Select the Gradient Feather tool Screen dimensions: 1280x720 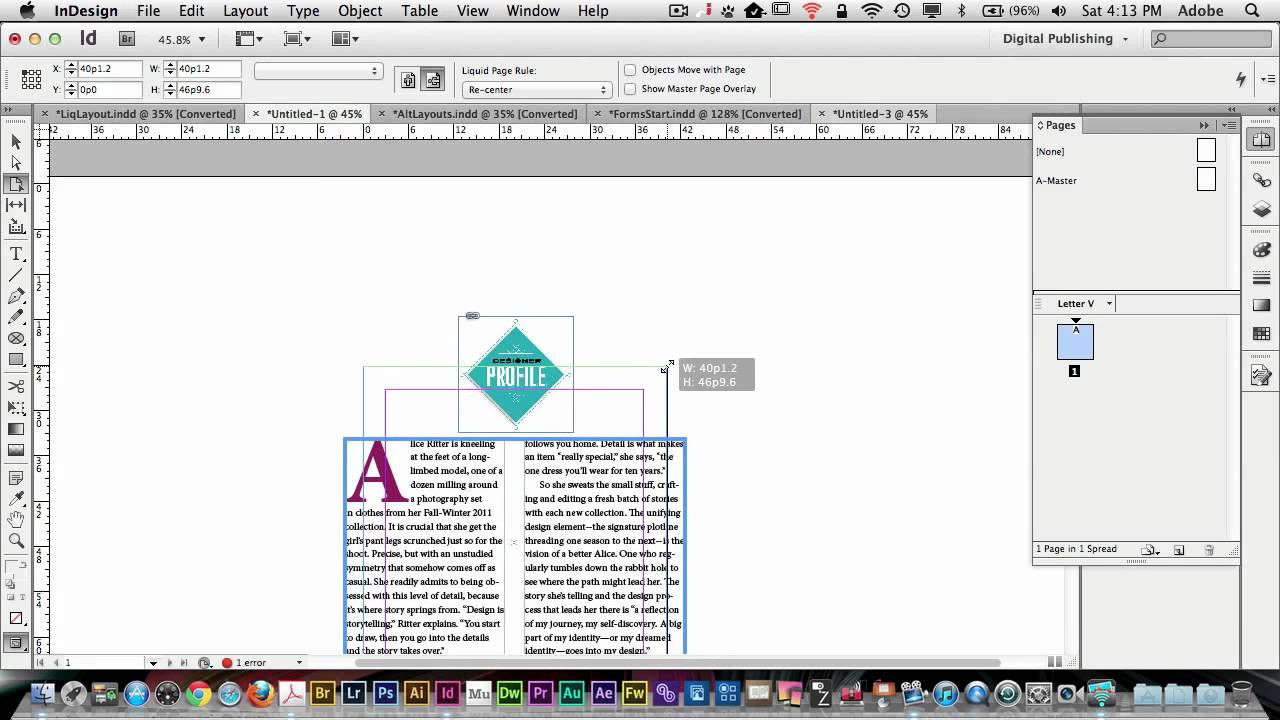tap(16, 450)
